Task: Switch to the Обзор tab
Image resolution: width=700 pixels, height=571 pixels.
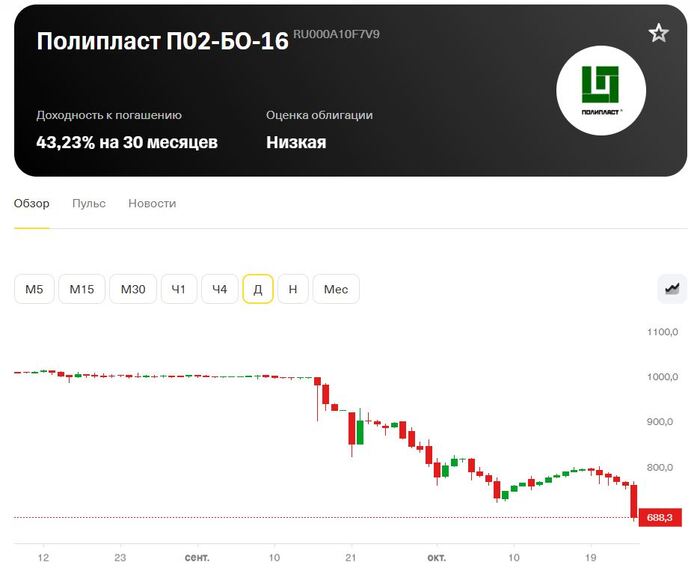Action: click(x=31, y=204)
